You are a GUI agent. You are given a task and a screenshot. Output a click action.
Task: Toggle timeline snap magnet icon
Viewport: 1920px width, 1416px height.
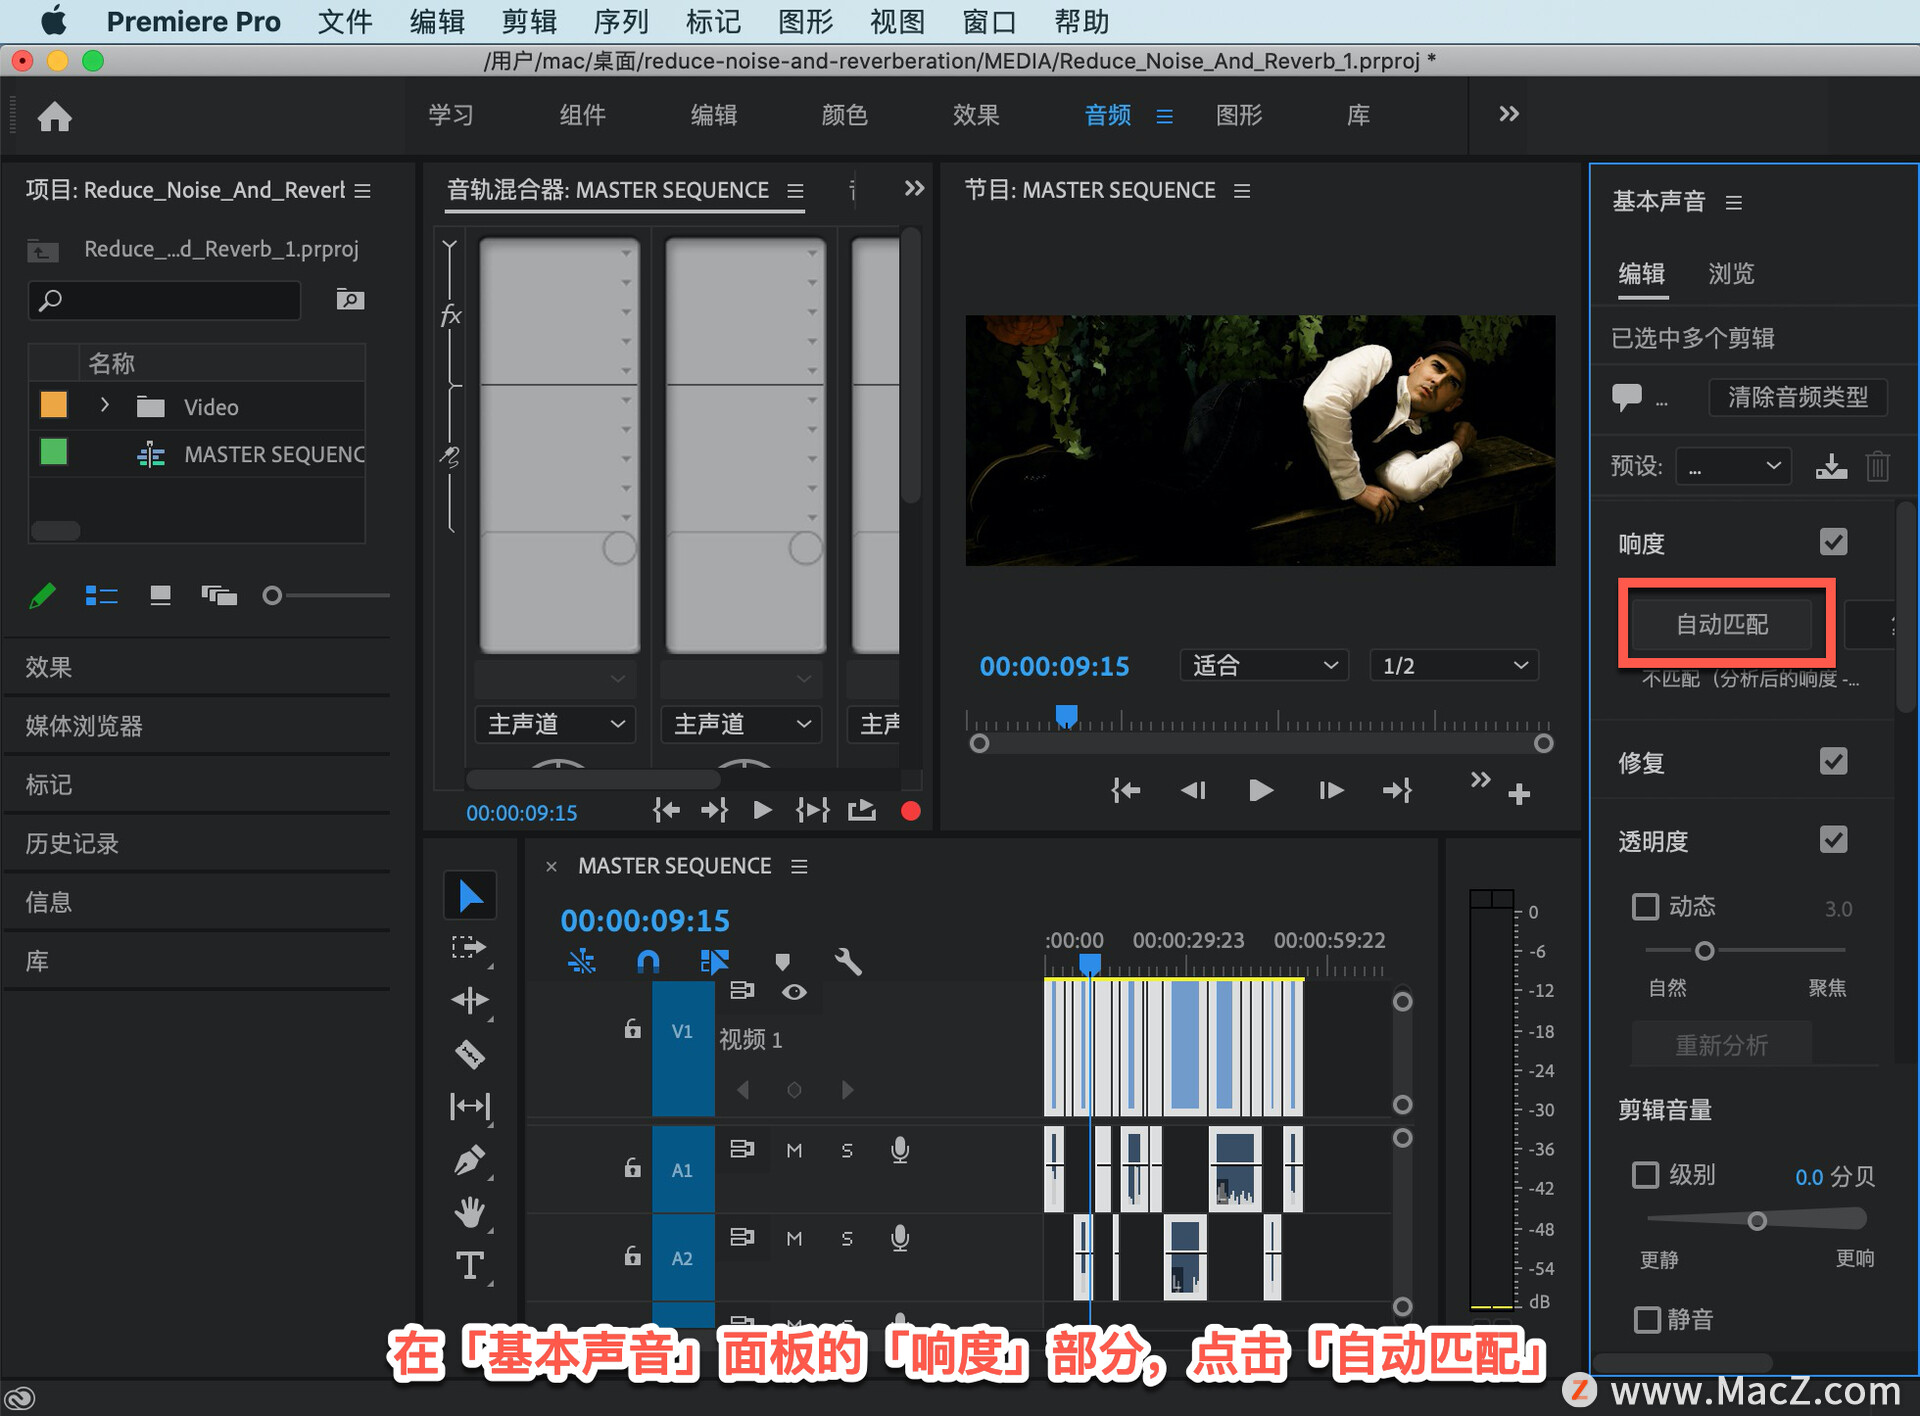(648, 962)
